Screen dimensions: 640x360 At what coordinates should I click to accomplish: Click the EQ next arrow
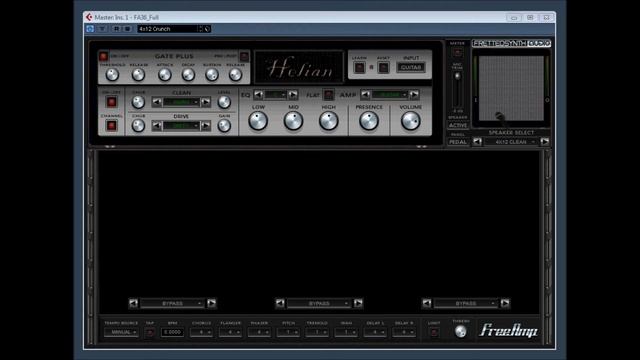293,95
